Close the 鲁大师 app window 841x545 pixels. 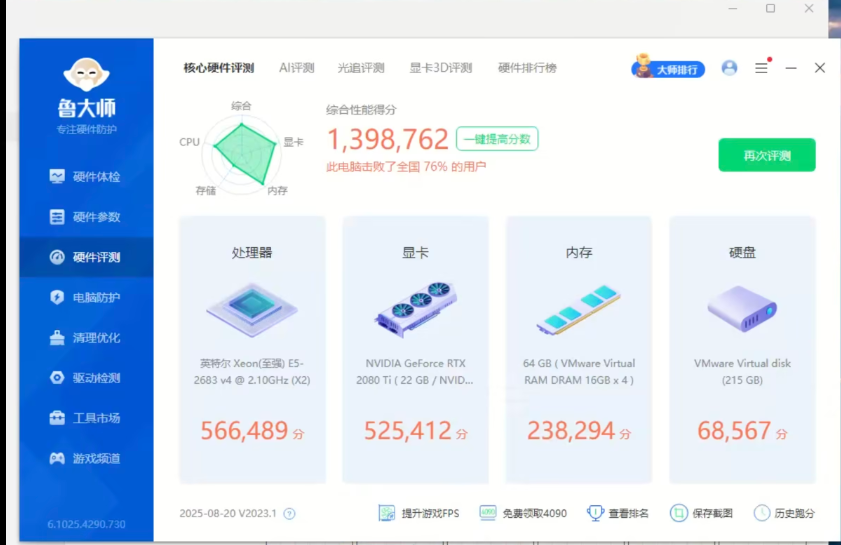coord(820,68)
